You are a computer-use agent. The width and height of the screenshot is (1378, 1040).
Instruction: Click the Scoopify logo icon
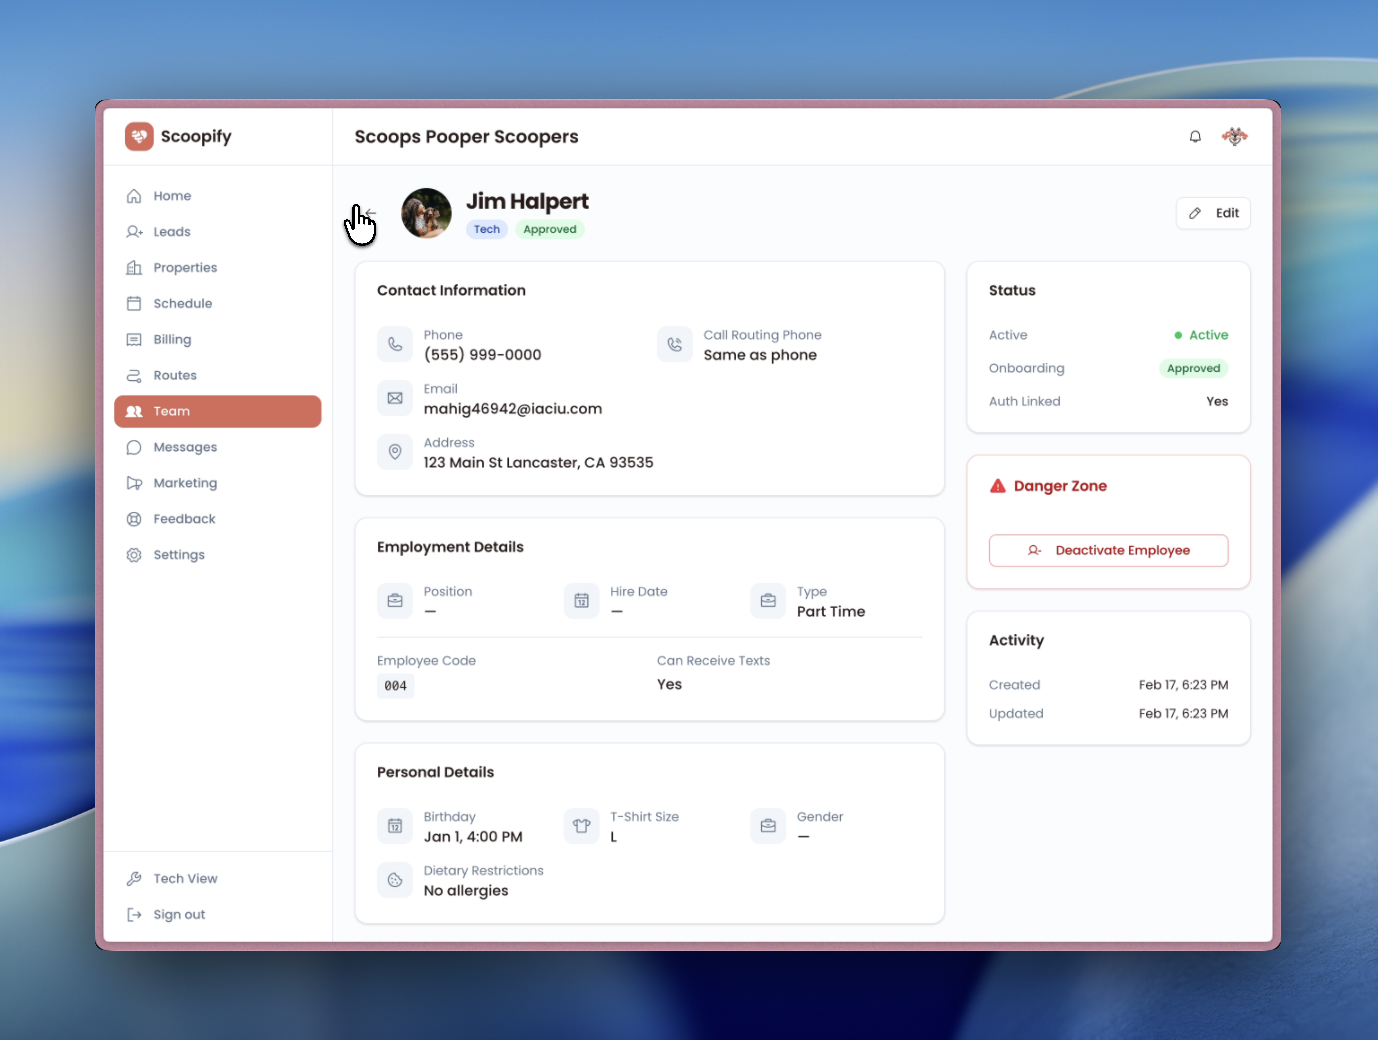click(x=138, y=136)
